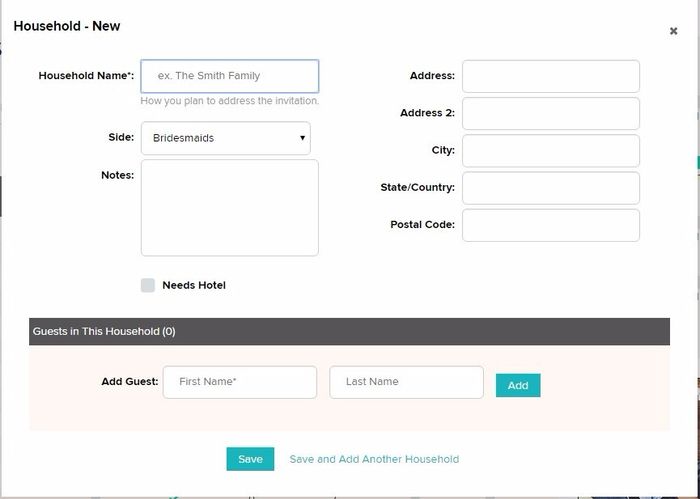Click the guest First Name field
700x499 pixels.
tap(239, 382)
